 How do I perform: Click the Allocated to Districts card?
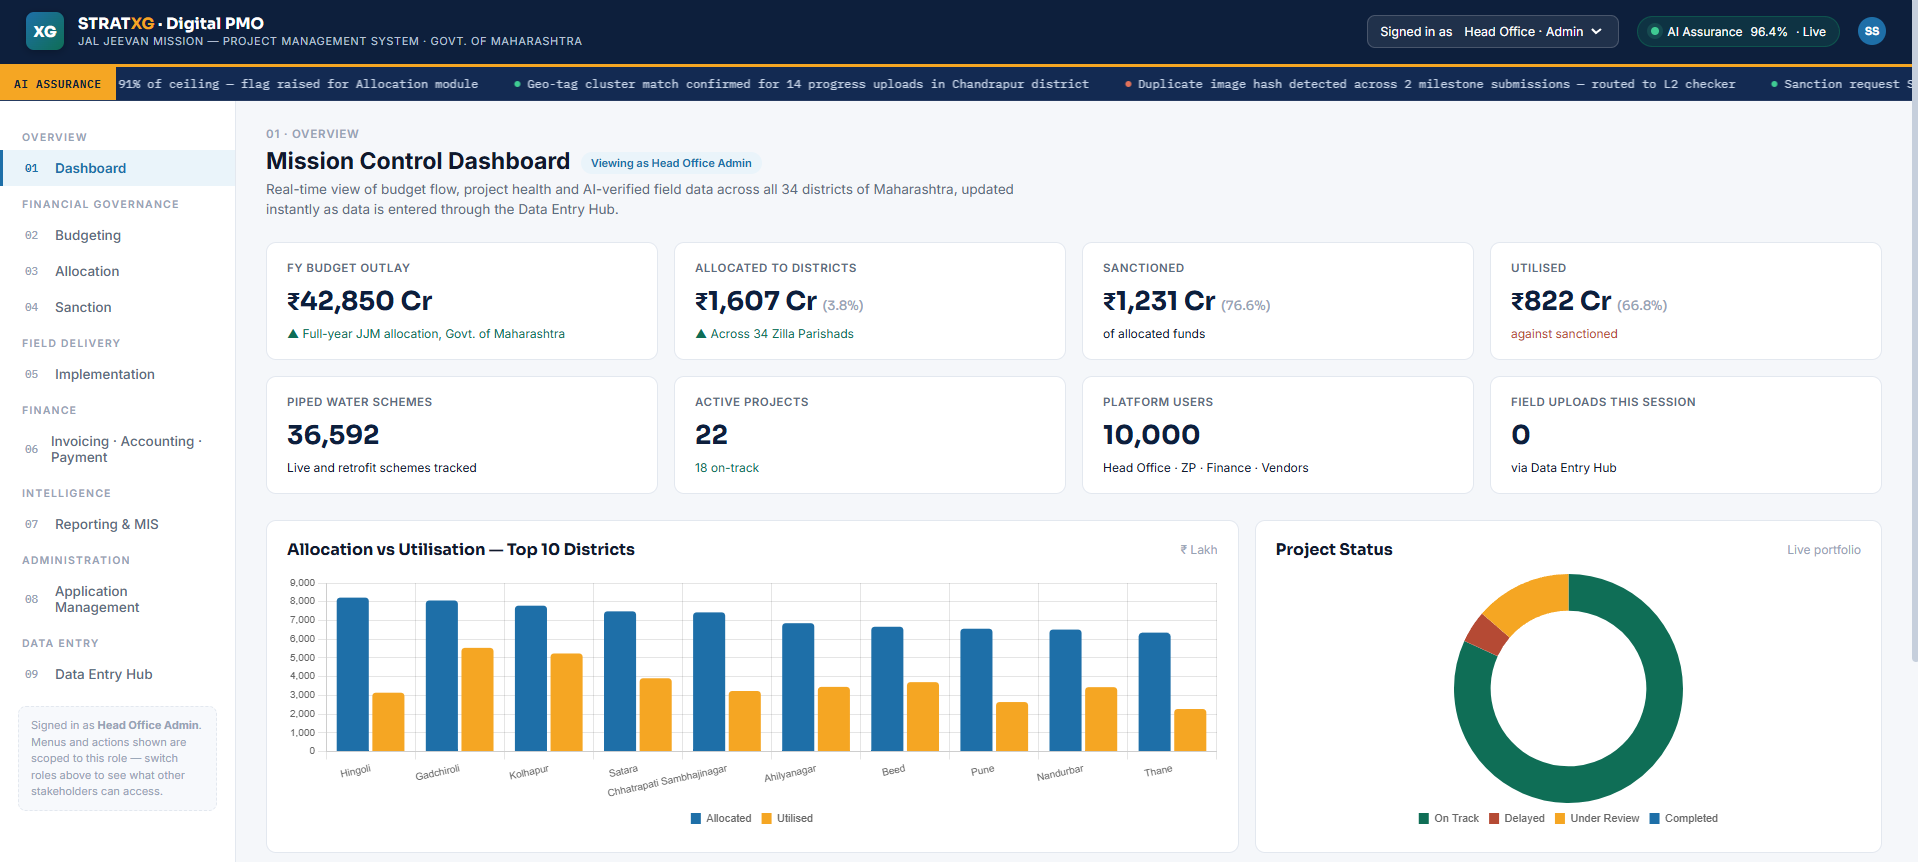870,301
